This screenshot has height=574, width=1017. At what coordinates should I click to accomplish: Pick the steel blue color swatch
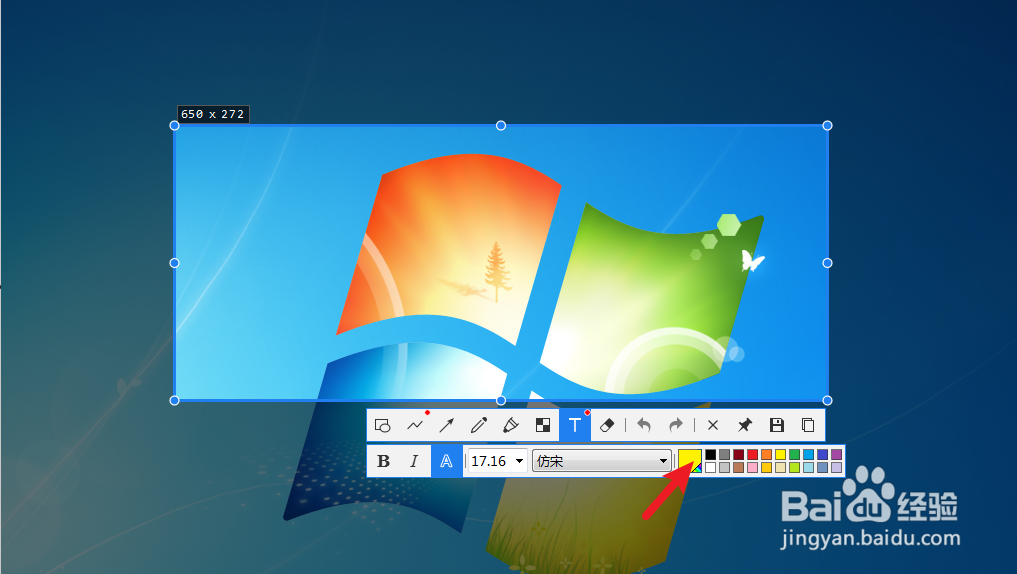coord(822,467)
